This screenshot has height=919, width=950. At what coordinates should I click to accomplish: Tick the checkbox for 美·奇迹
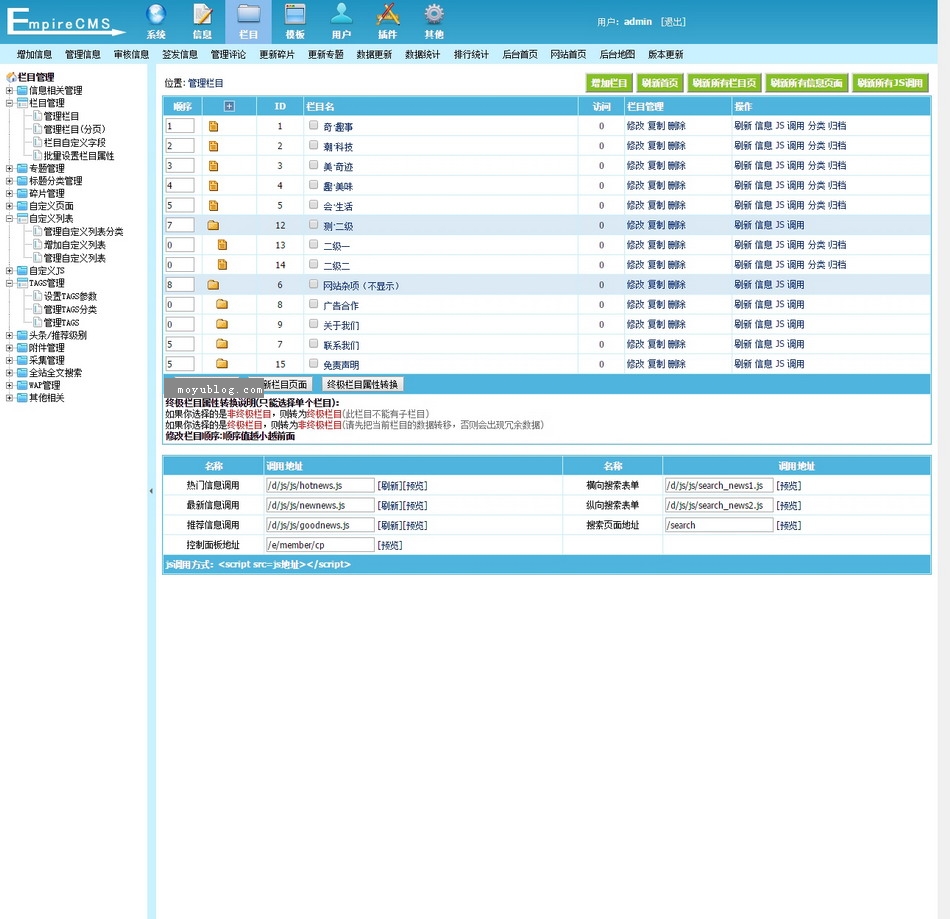[313, 165]
